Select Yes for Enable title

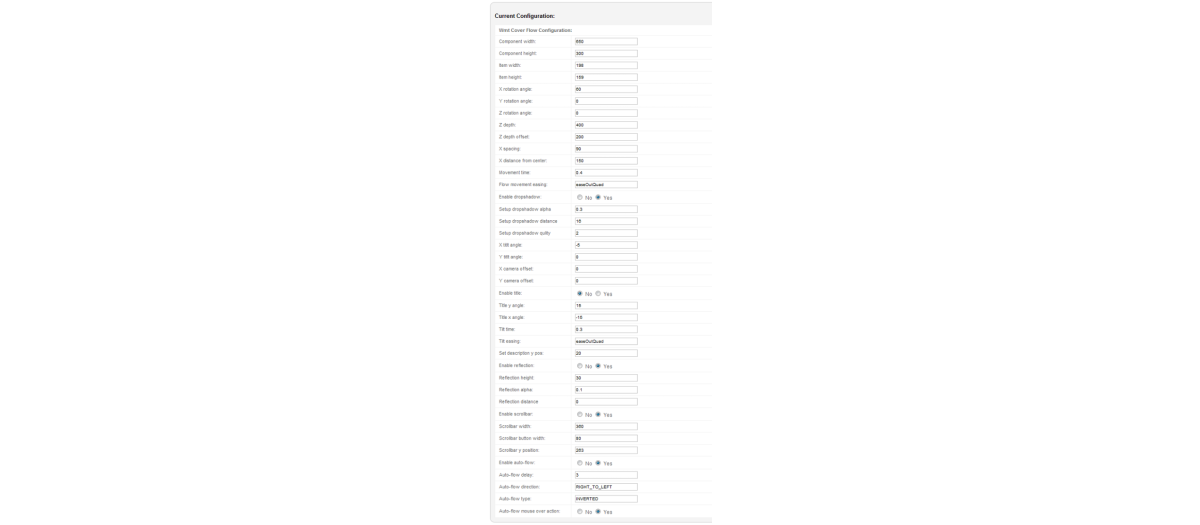(x=597, y=293)
